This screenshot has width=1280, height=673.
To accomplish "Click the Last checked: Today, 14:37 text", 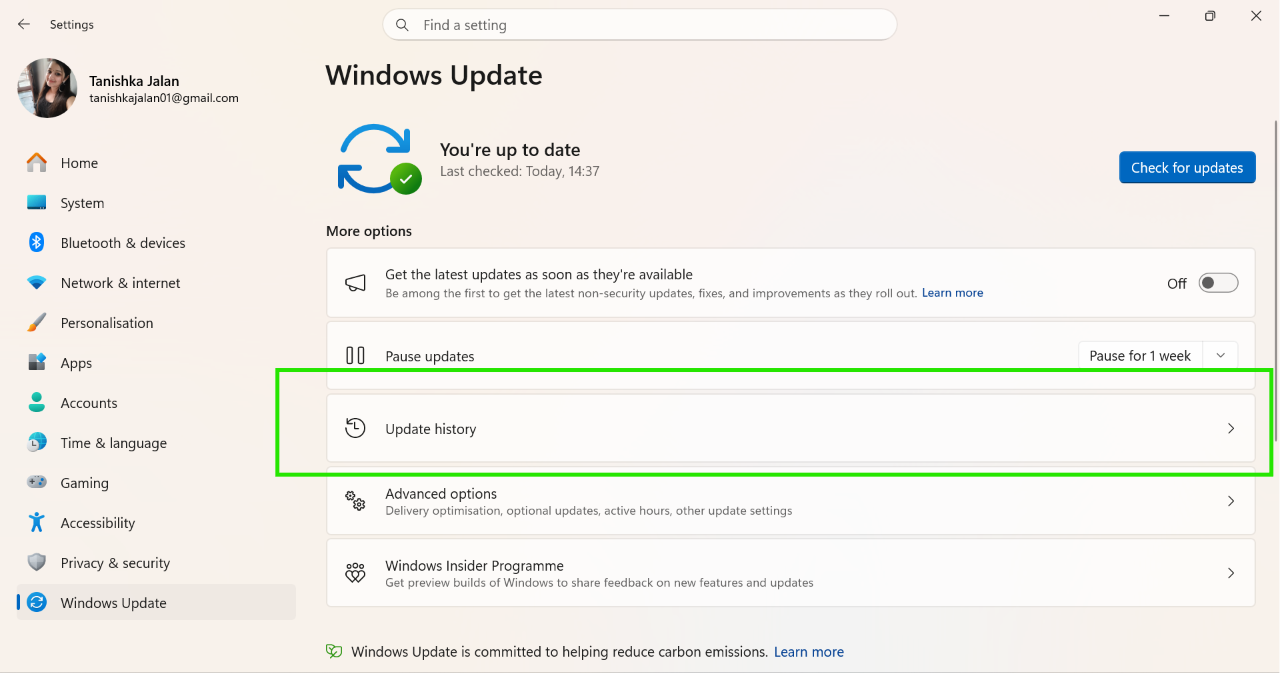I will pos(520,171).
